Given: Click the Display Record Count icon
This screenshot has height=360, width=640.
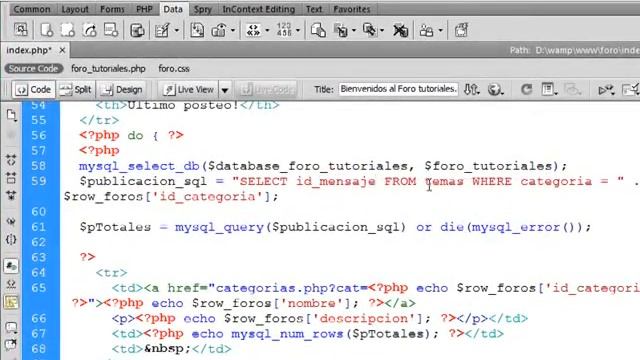Looking at the screenshot, I should tap(284, 30).
